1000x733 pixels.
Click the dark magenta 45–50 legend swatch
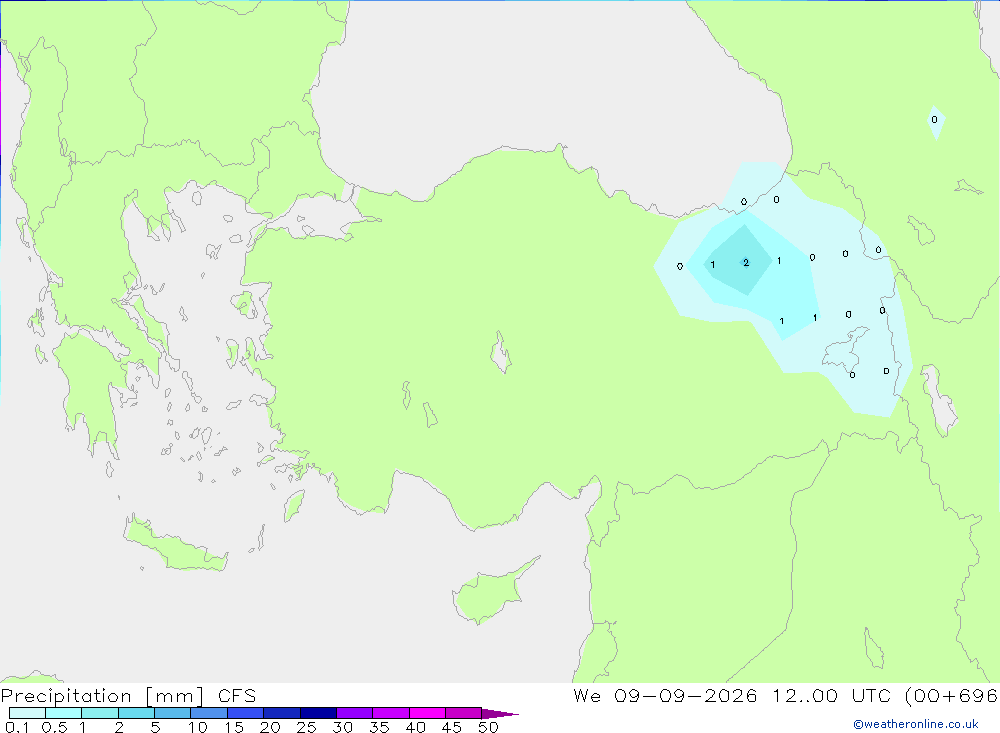(x=464, y=713)
